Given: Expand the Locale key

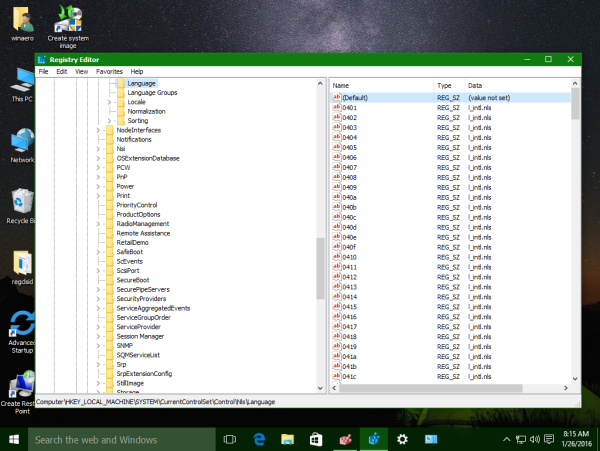Looking at the screenshot, I should [x=109, y=102].
